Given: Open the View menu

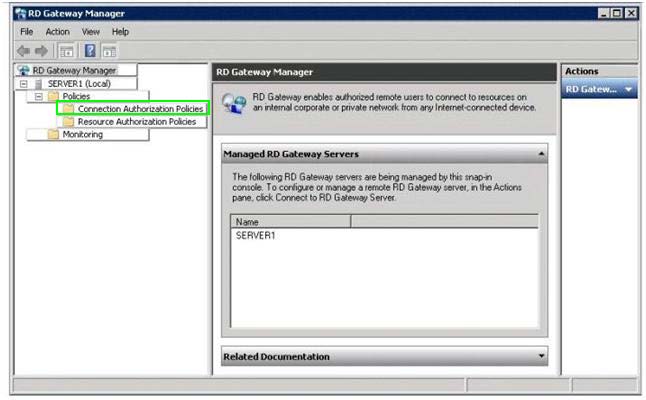Looking at the screenshot, I should (91, 32).
